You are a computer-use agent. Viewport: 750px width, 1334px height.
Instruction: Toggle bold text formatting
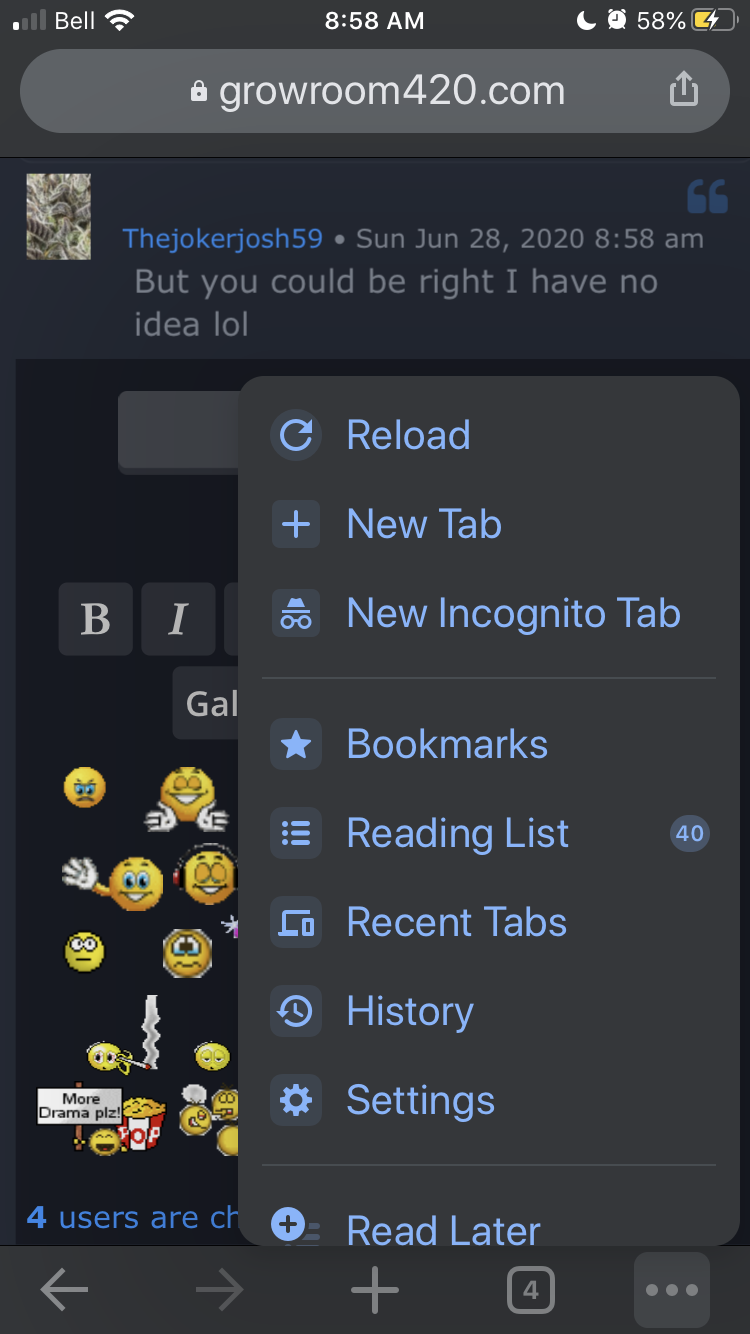[x=96, y=619]
